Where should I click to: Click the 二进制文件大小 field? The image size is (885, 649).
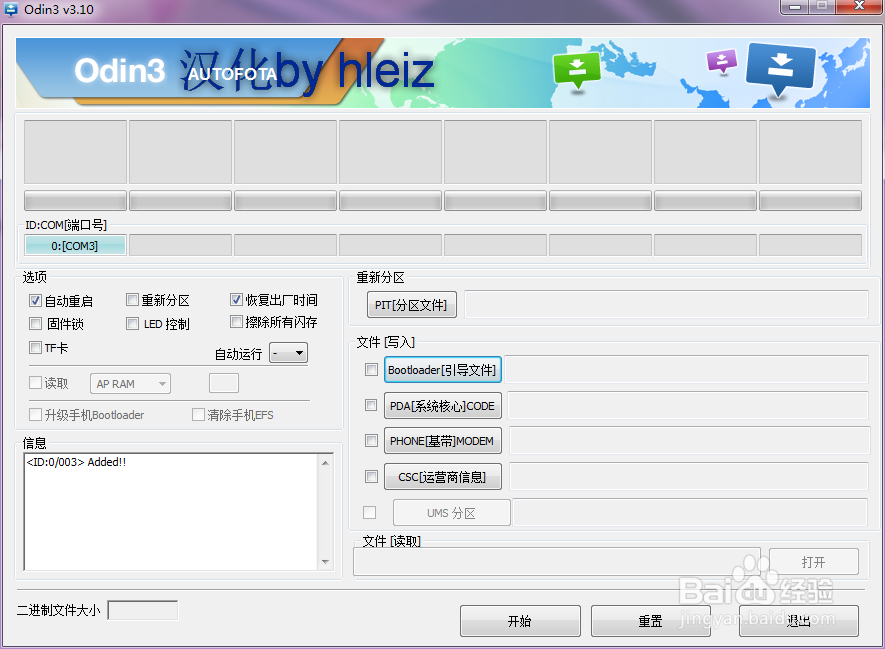tap(143, 610)
